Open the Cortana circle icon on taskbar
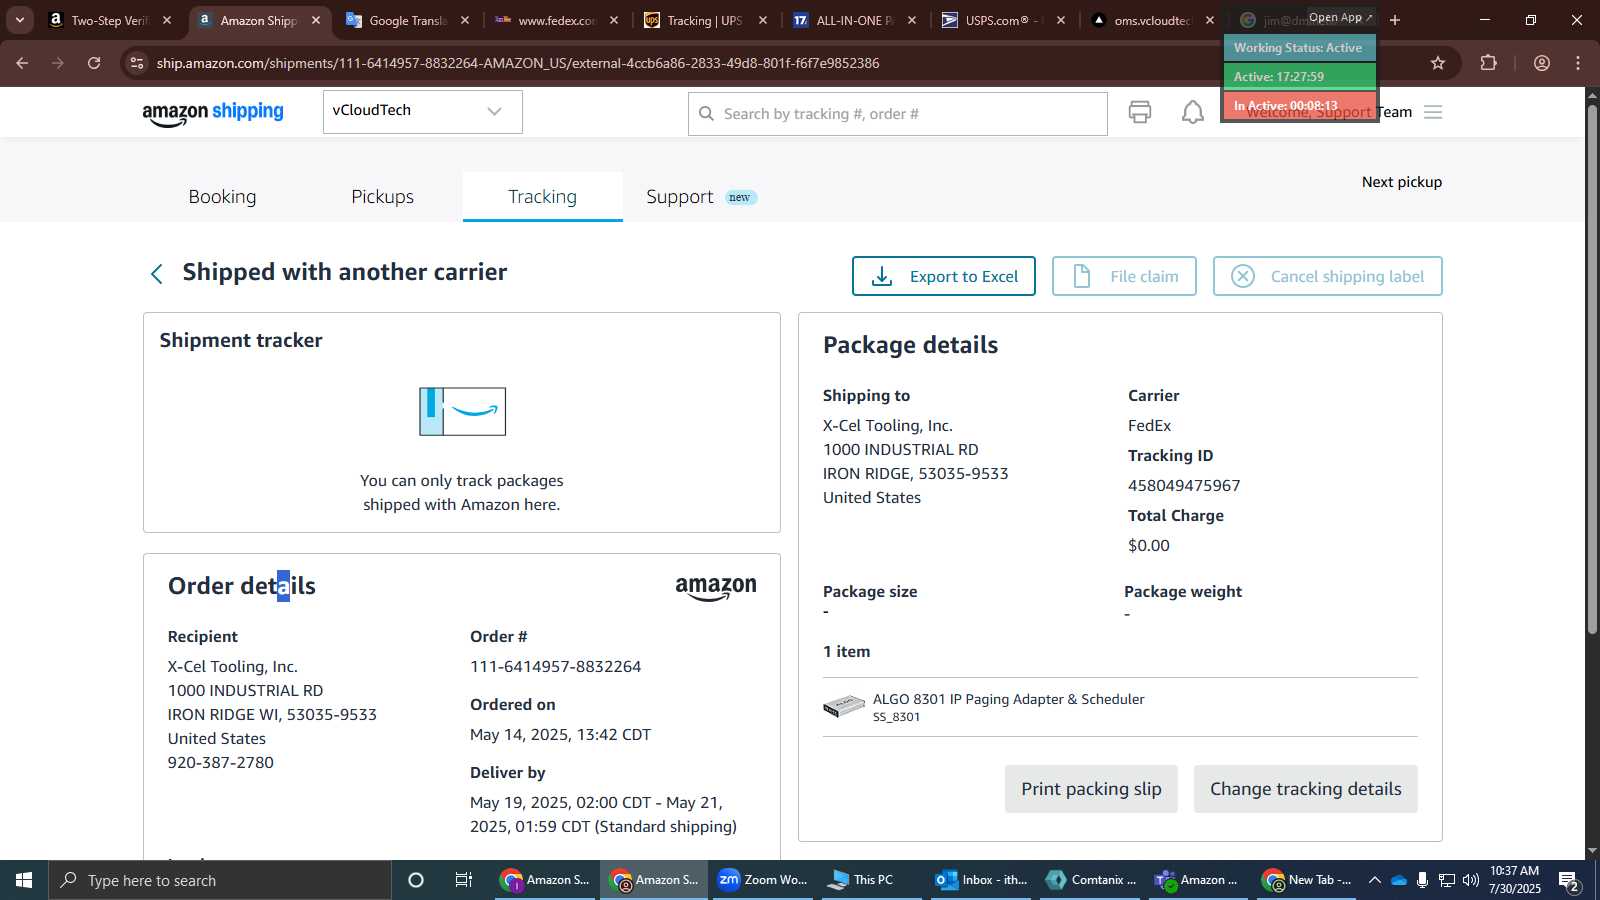Screen dimensions: 1600x900 click(x=416, y=880)
